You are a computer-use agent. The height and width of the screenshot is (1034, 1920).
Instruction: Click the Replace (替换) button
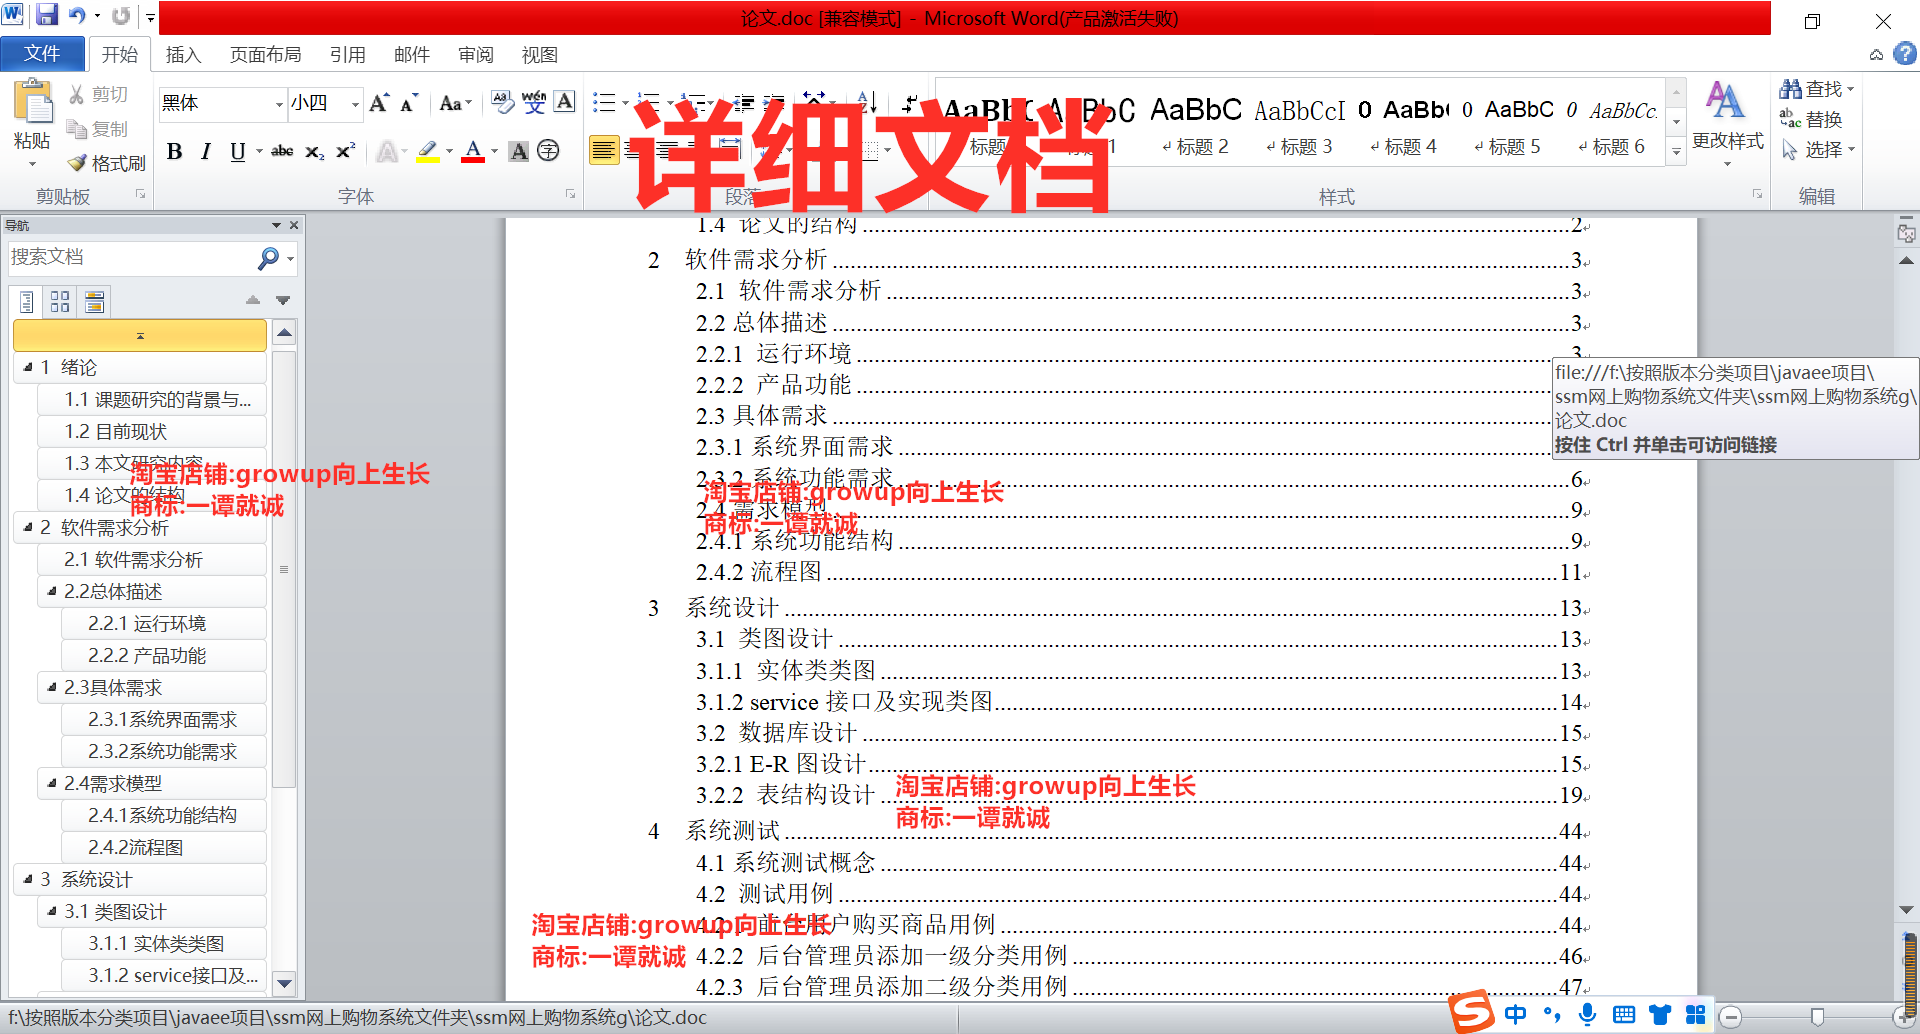point(1811,120)
